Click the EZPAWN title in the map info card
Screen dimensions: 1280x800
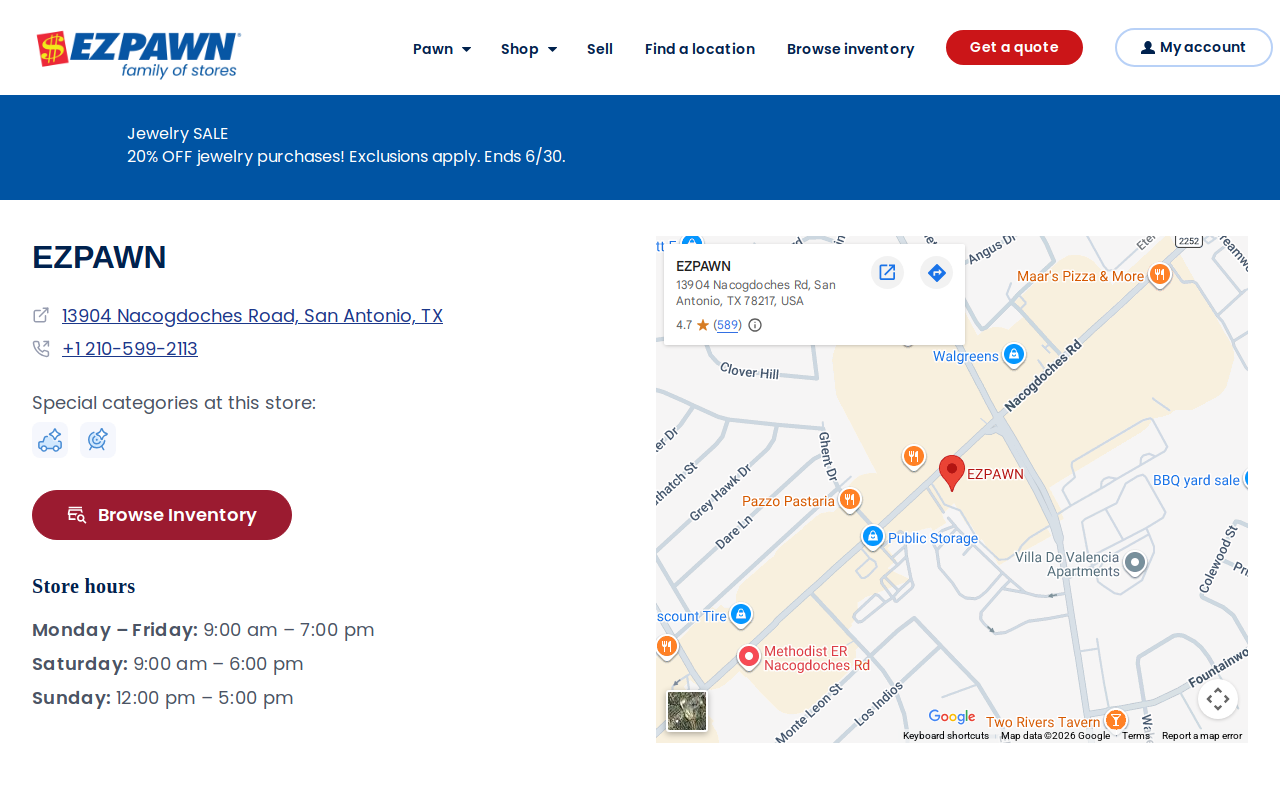point(703,266)
